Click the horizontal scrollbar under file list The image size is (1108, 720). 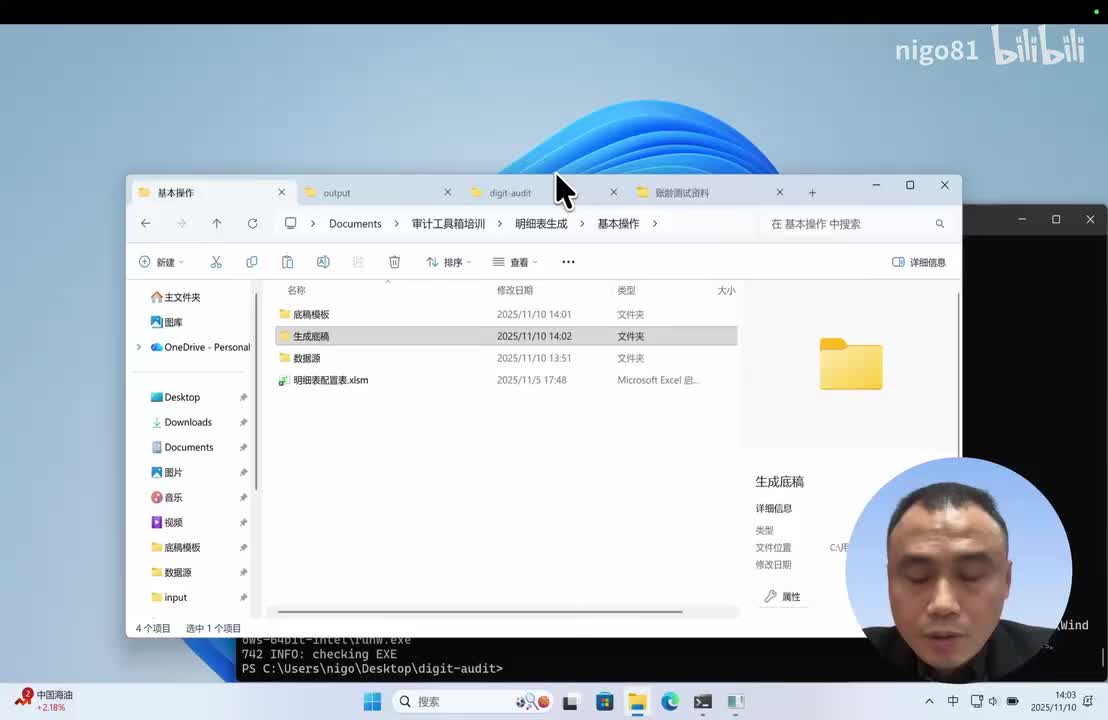(481, 612)
